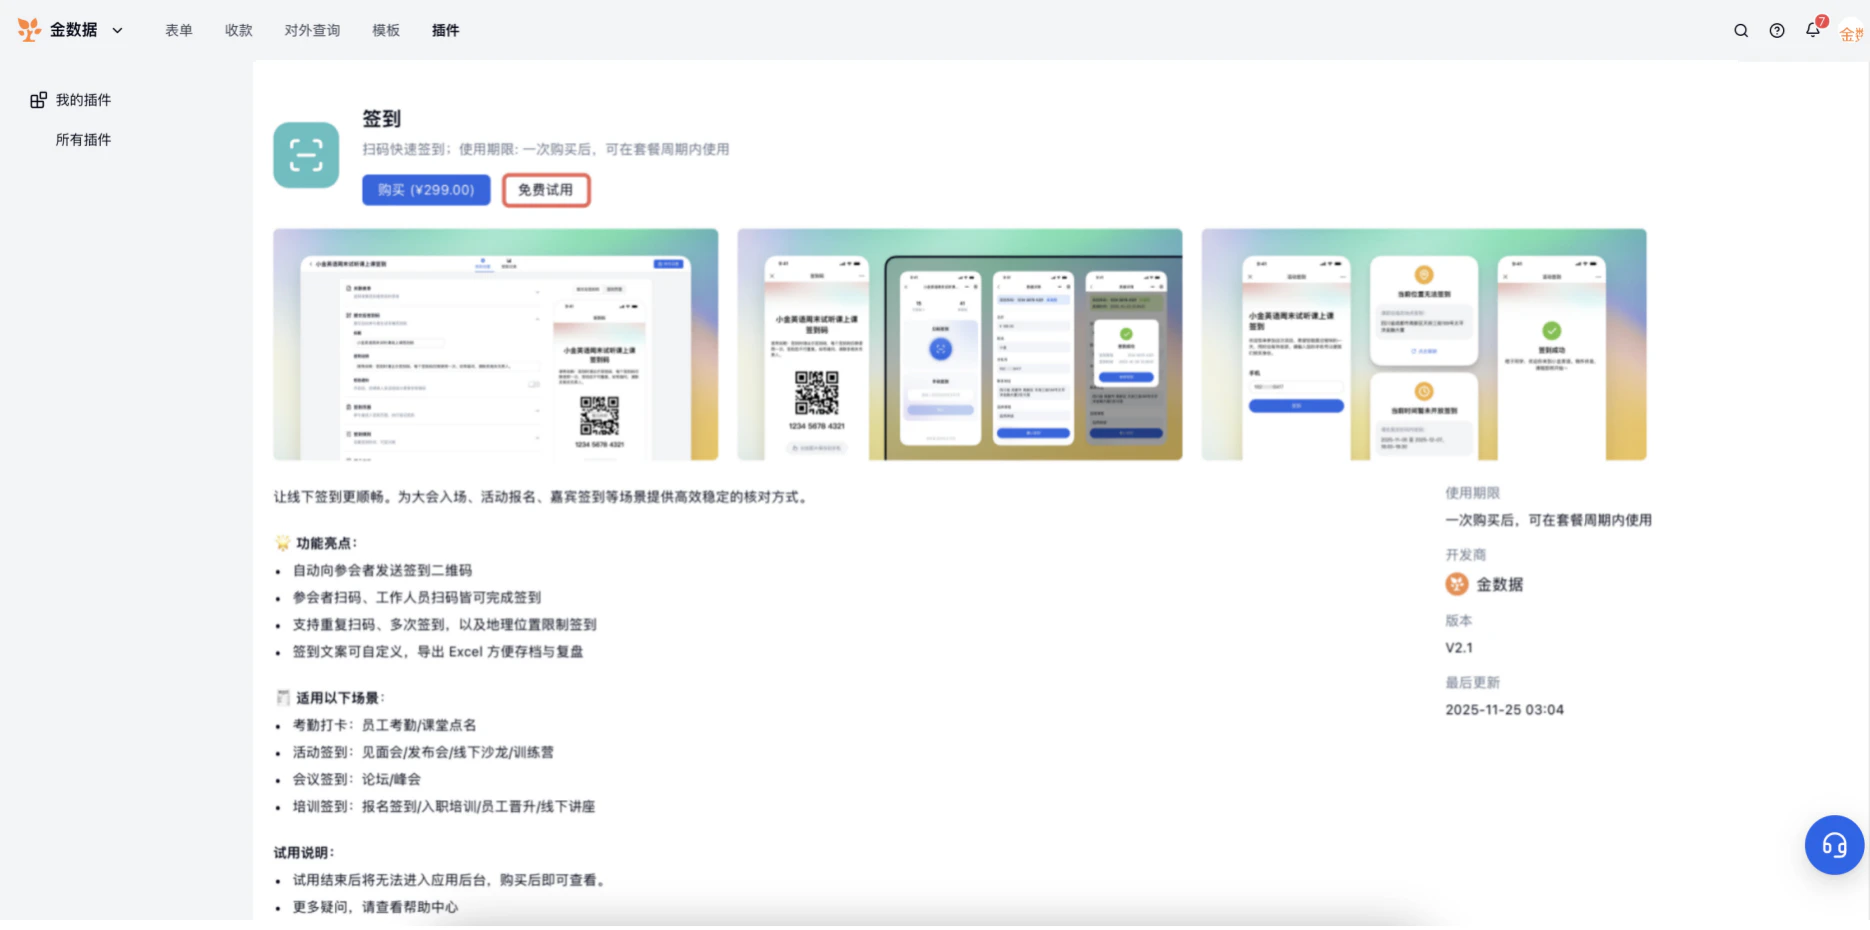Screen dimensions: 1870x930
Task: Click the 自动向参会者发送签到二维码 bullet
Action: click(x=382, y=571)
